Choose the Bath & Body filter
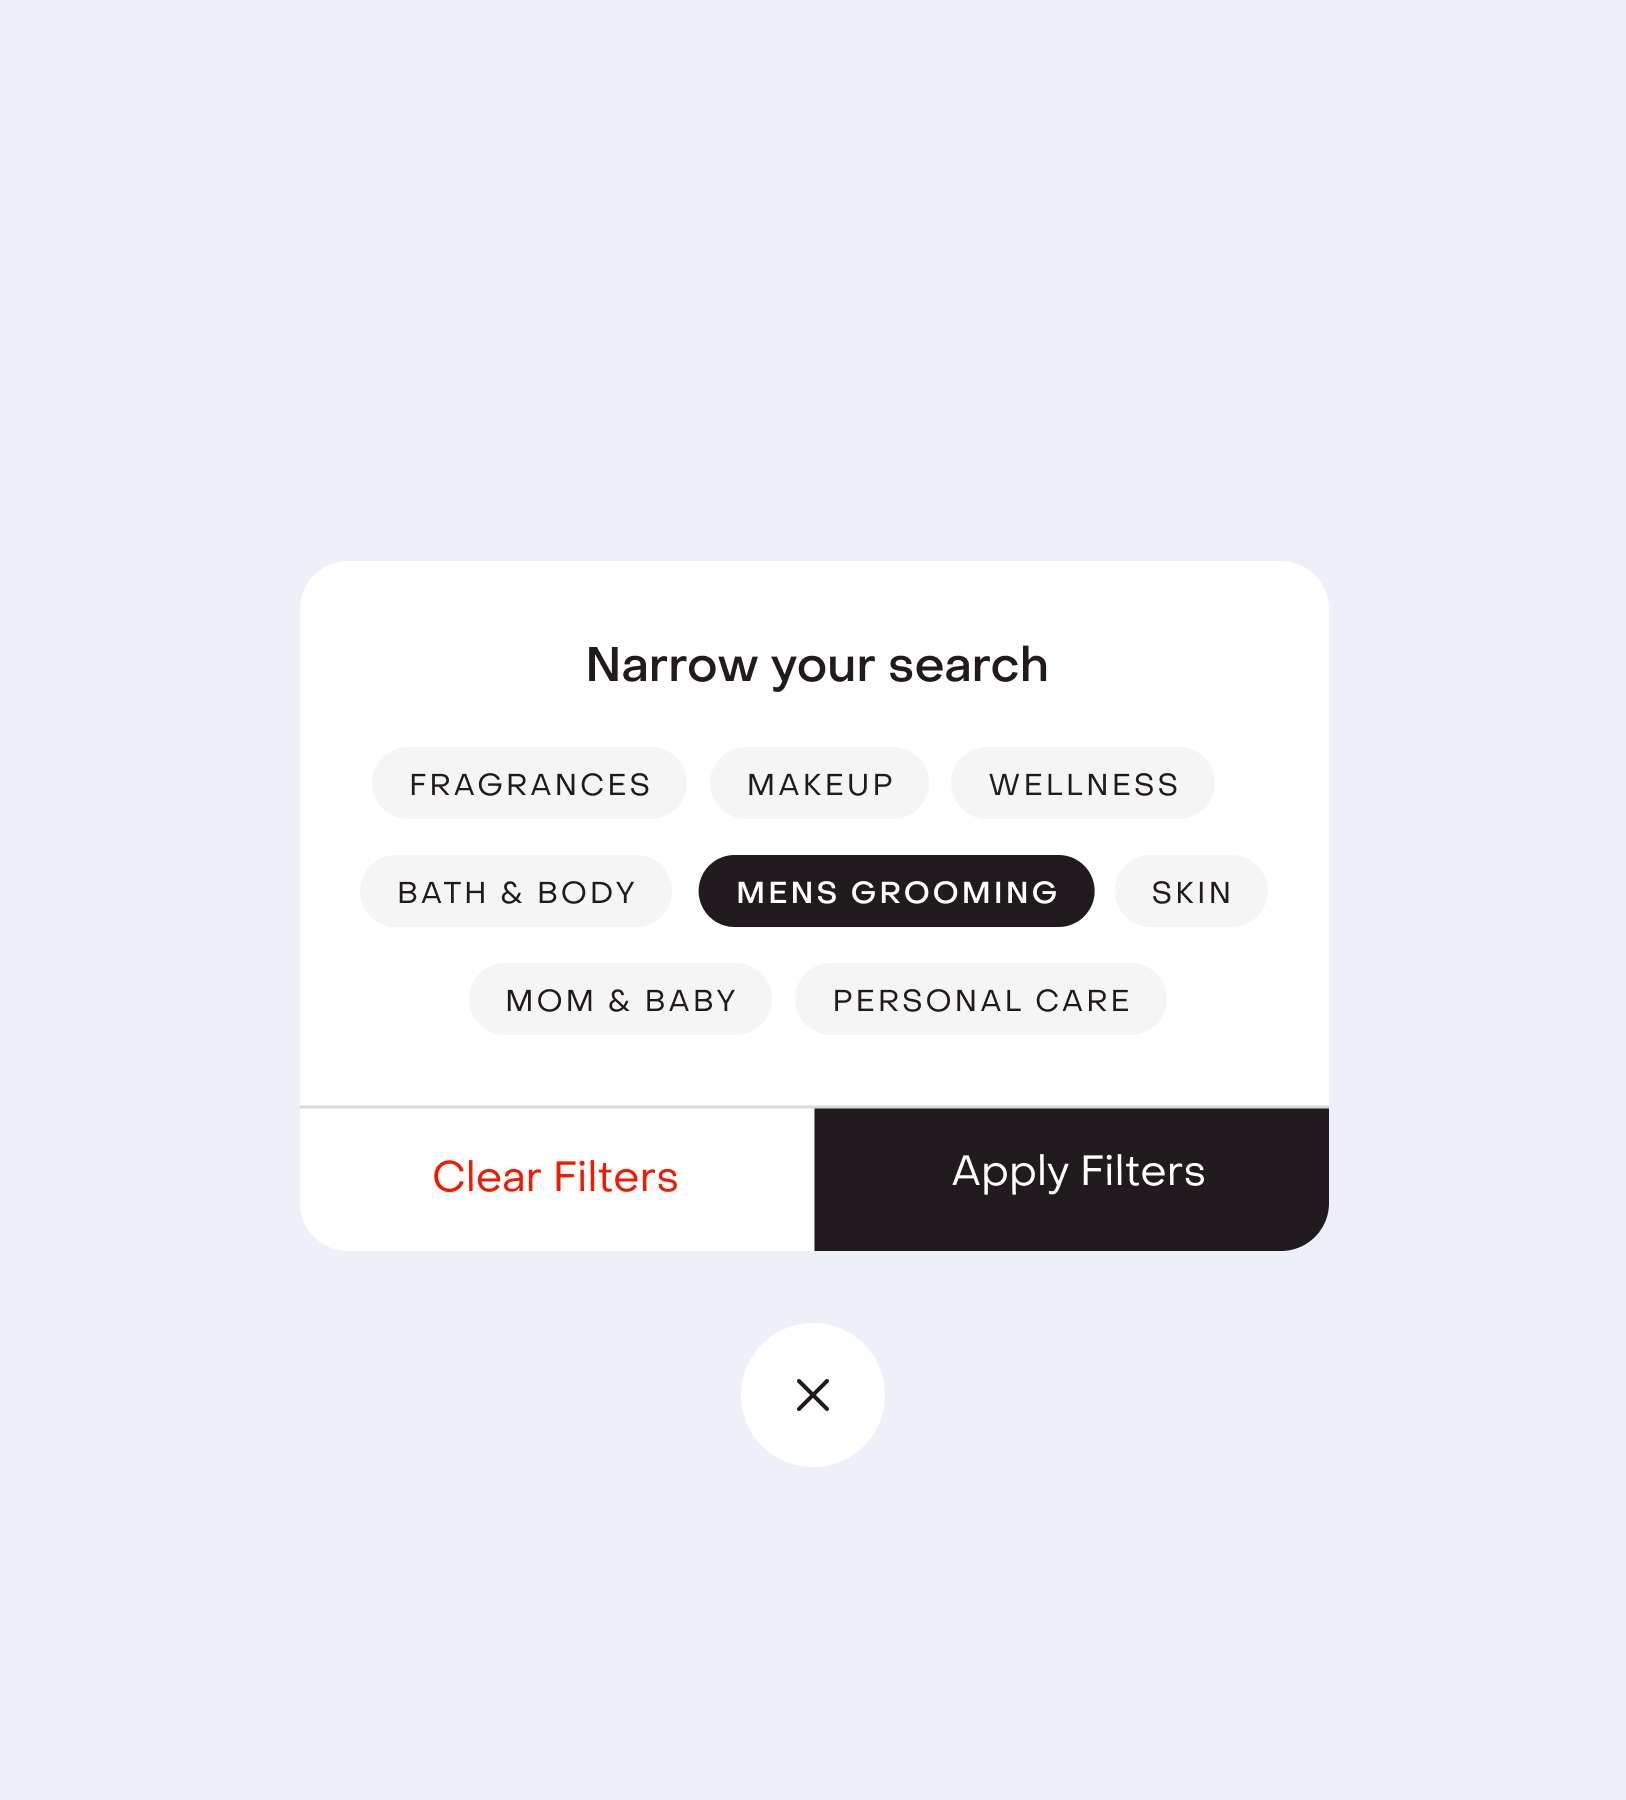Viewport: 1626px width, 1800px height. [x=516, y=892]
